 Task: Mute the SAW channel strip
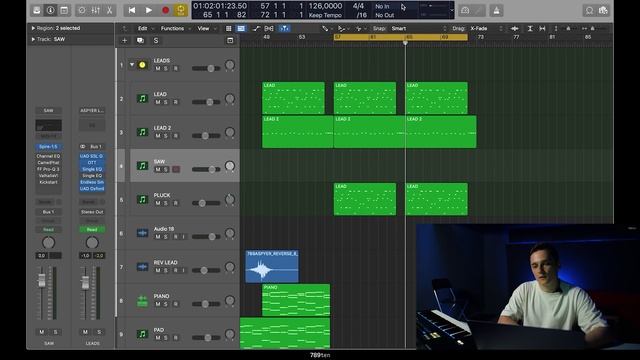(x=42, y=332)
